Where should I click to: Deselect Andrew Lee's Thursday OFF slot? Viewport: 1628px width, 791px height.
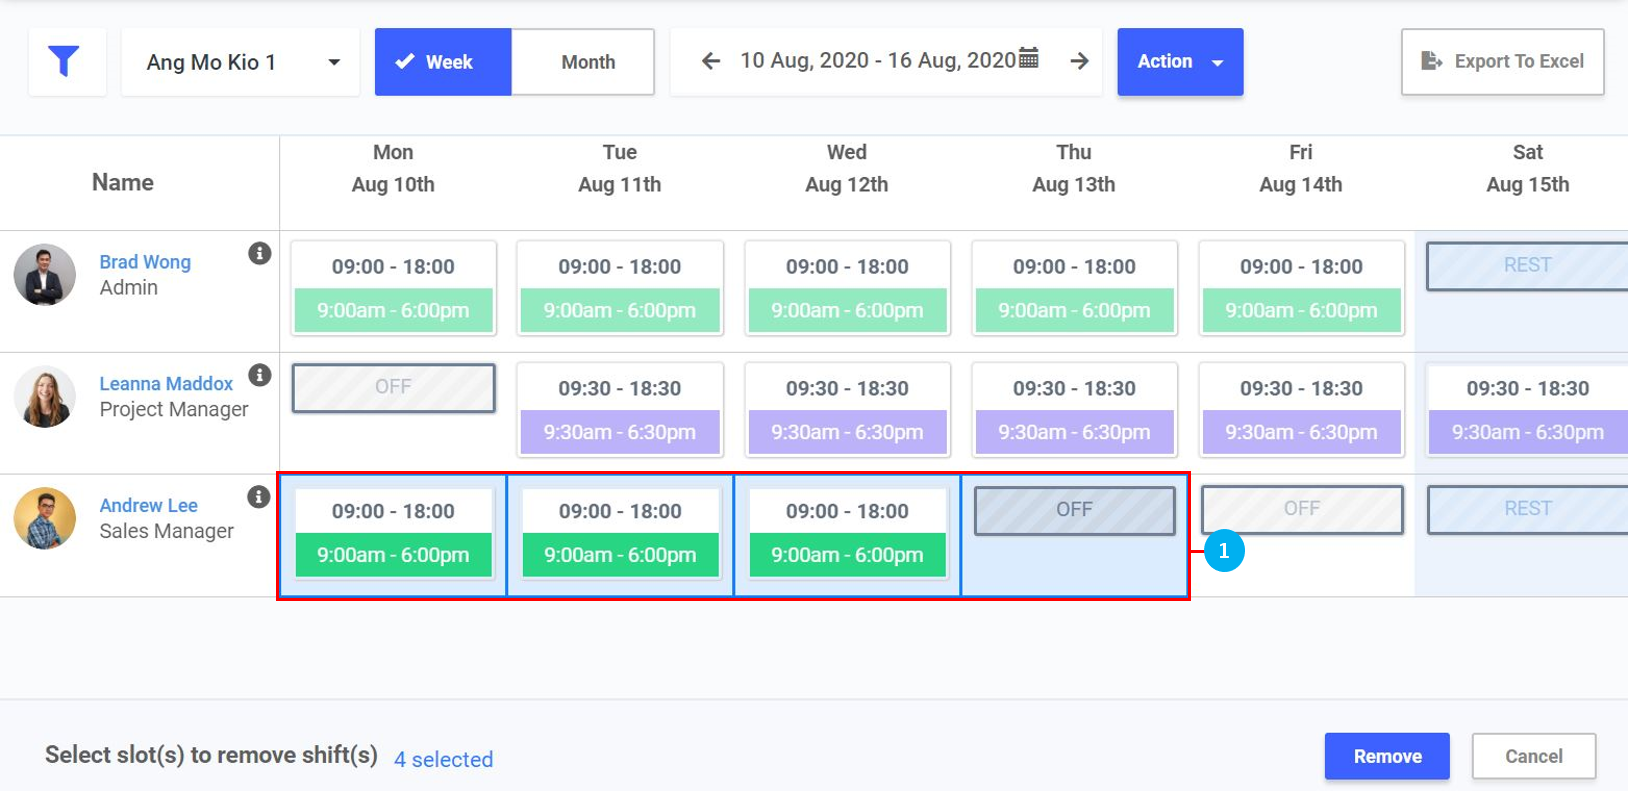pyautogui.click(x=1074, y=511)
